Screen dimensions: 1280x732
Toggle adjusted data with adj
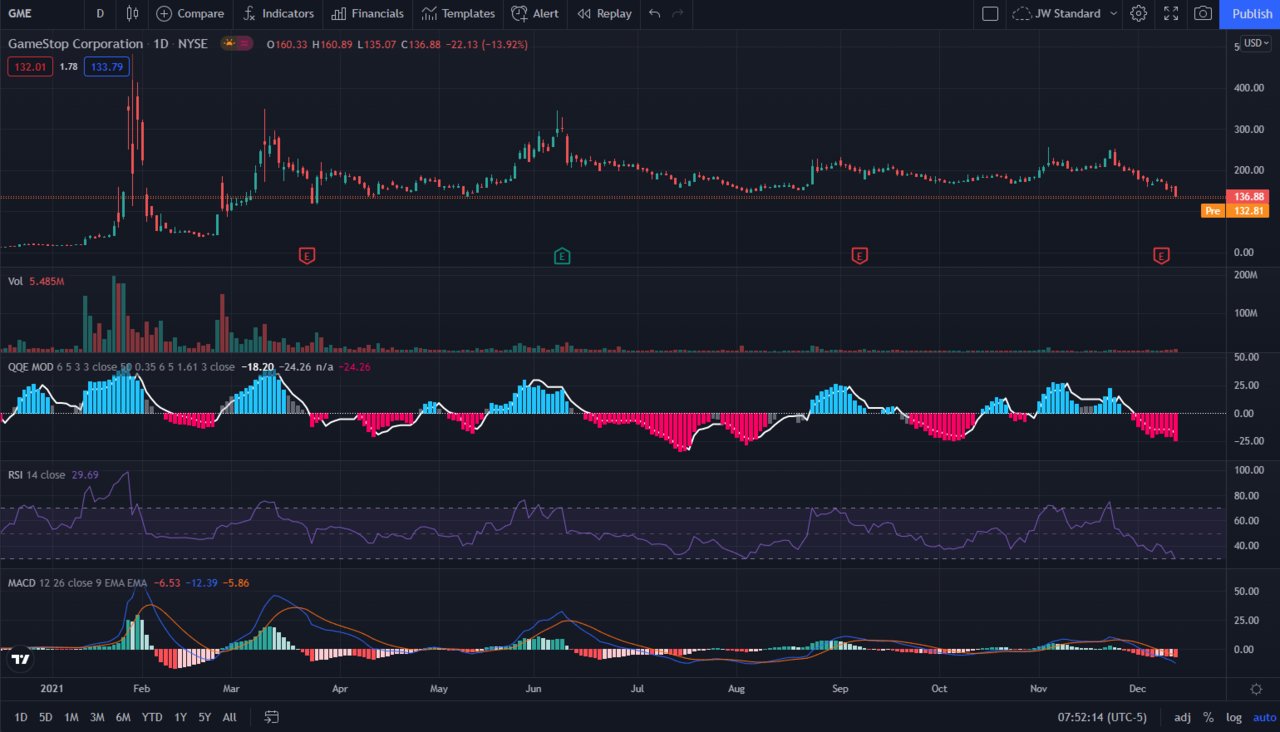pos(1182,717)
